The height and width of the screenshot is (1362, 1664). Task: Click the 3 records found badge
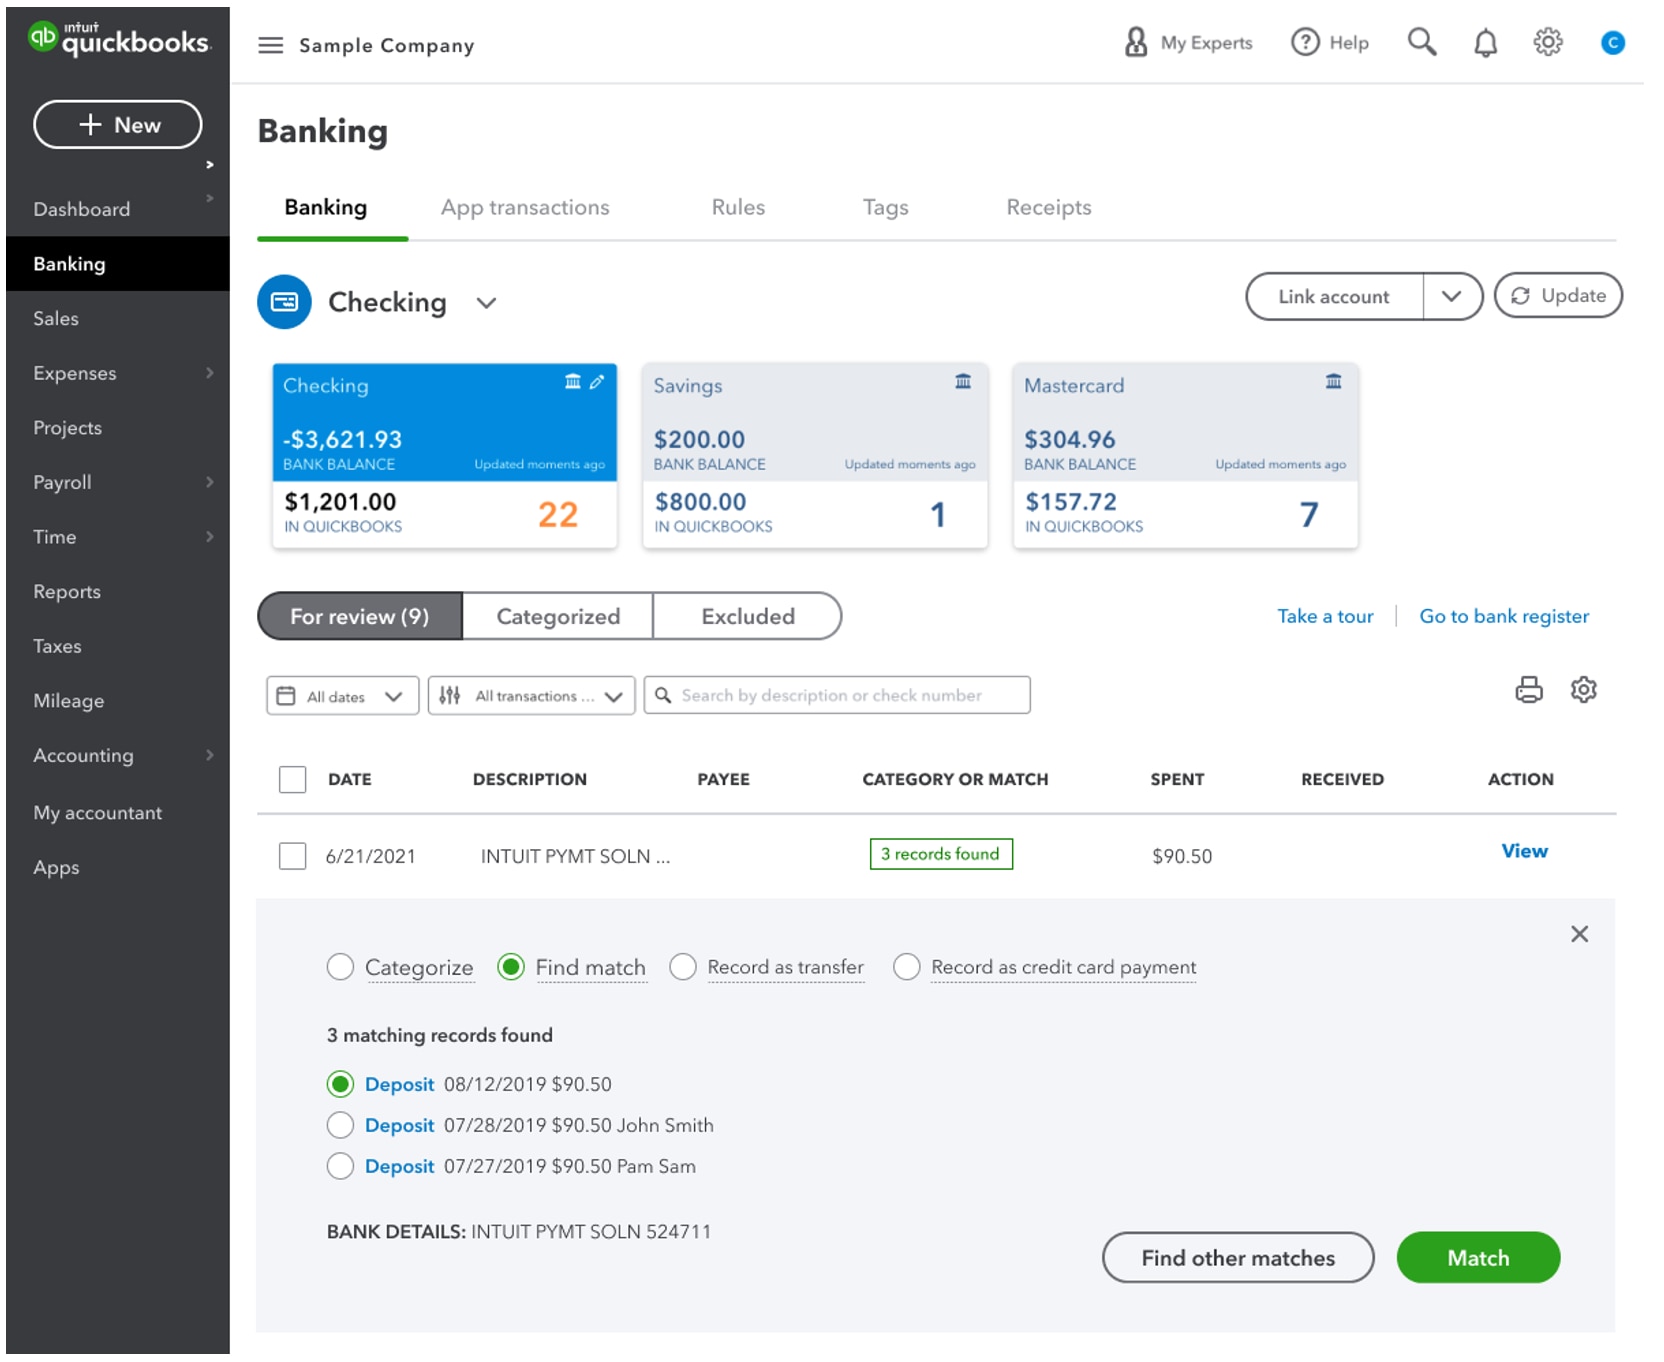click(x=941, y=854)
